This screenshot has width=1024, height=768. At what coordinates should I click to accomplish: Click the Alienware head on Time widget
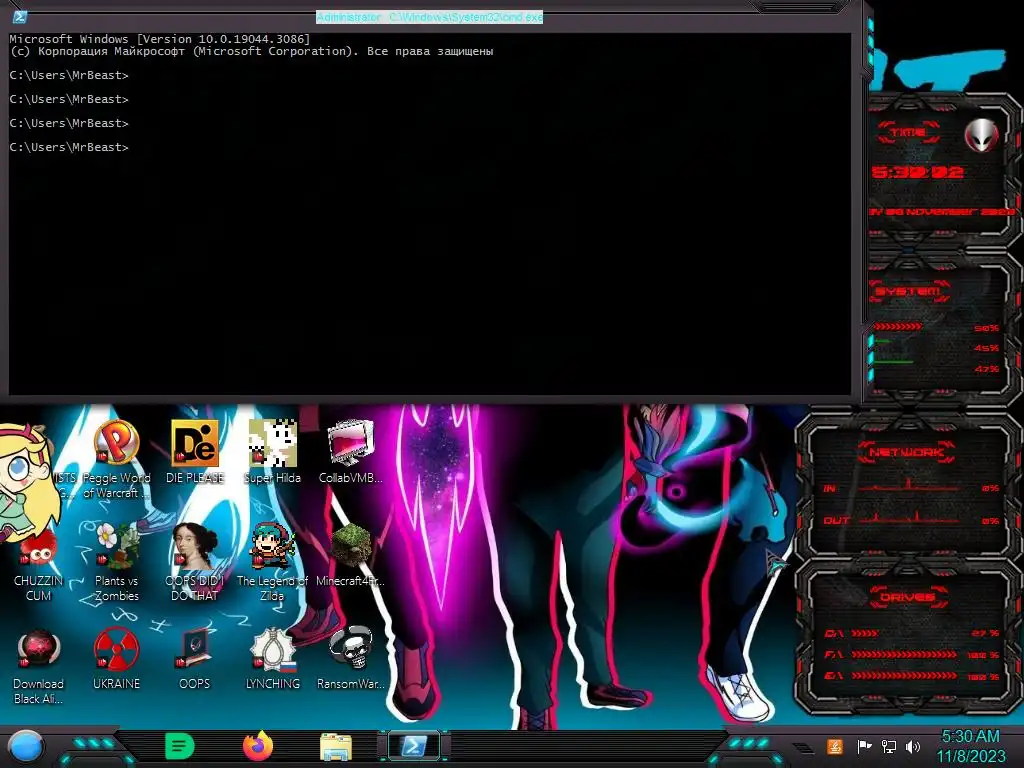[981, 135]
